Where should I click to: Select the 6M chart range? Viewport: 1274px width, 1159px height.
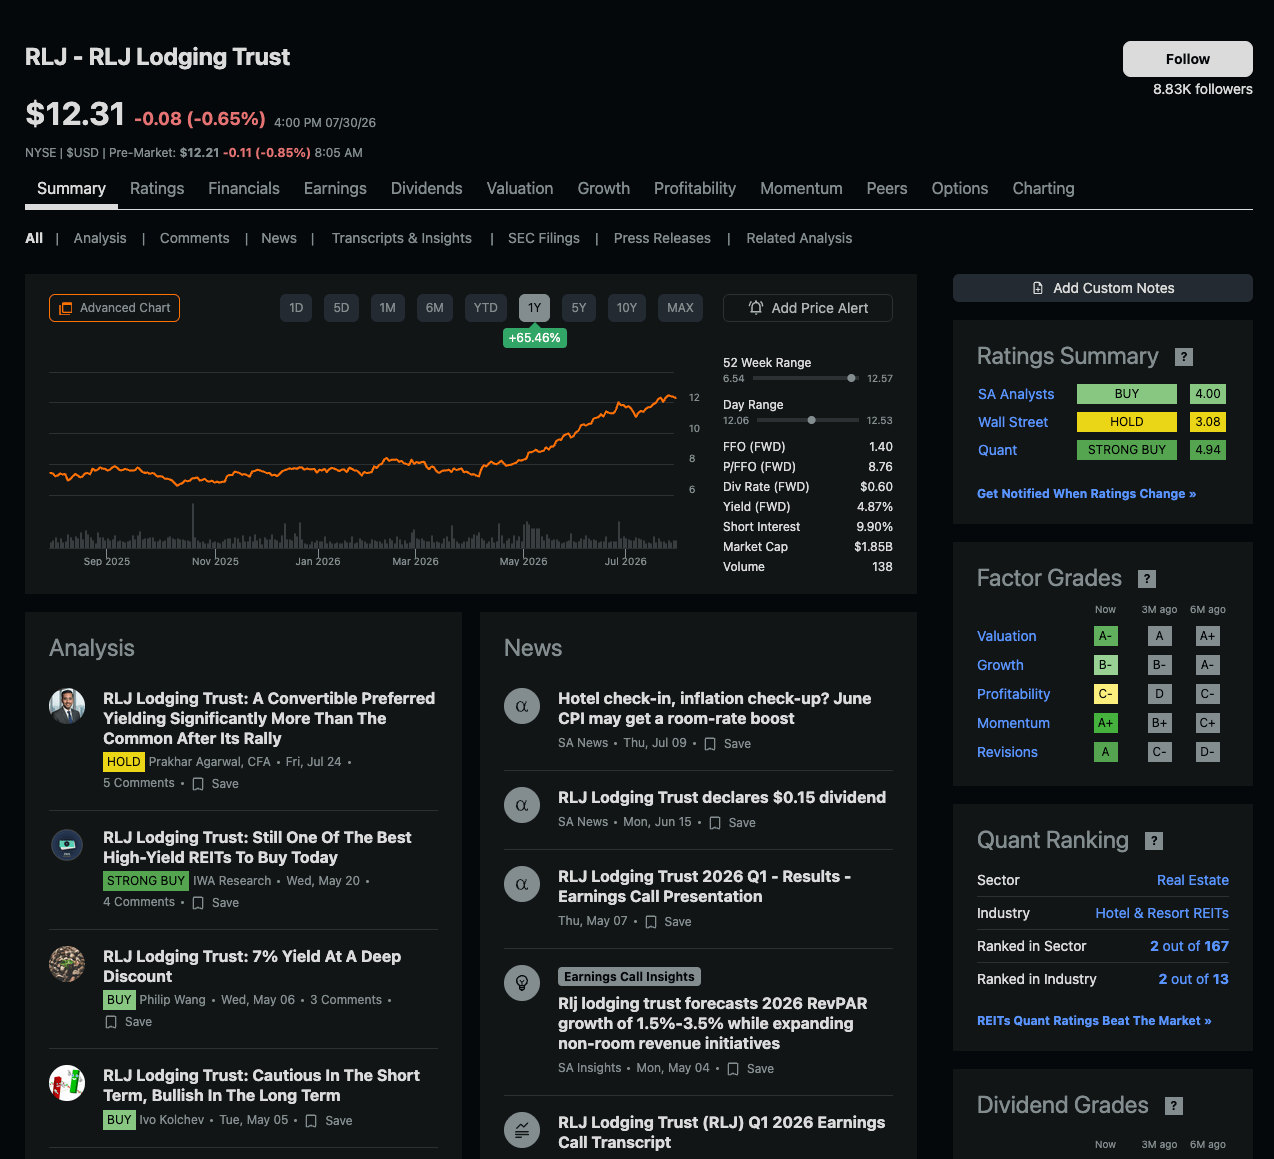[x=435, y=308]
